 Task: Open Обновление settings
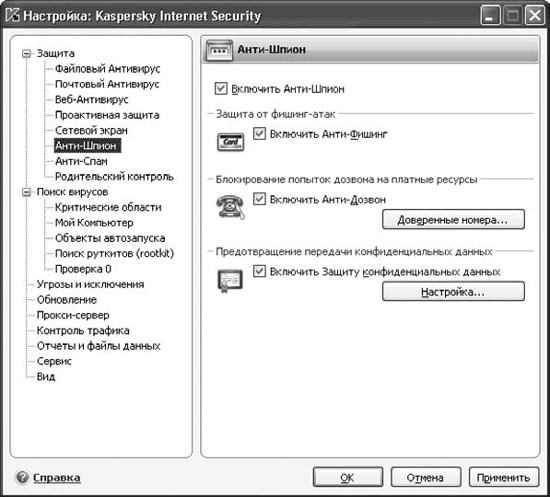coord(67,300)
